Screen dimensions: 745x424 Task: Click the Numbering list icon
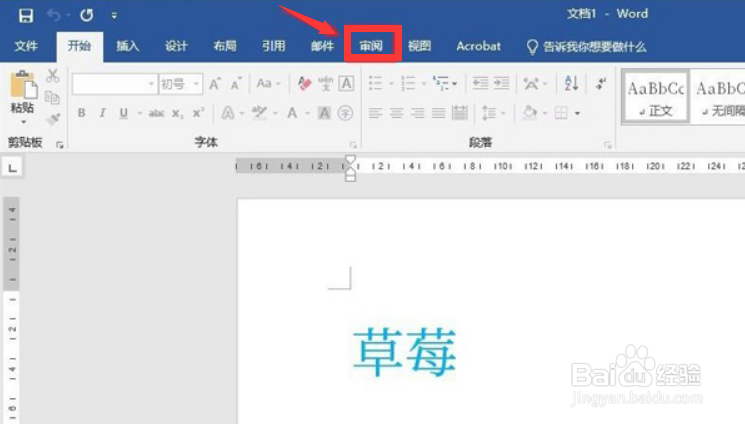tap(408, 84)
